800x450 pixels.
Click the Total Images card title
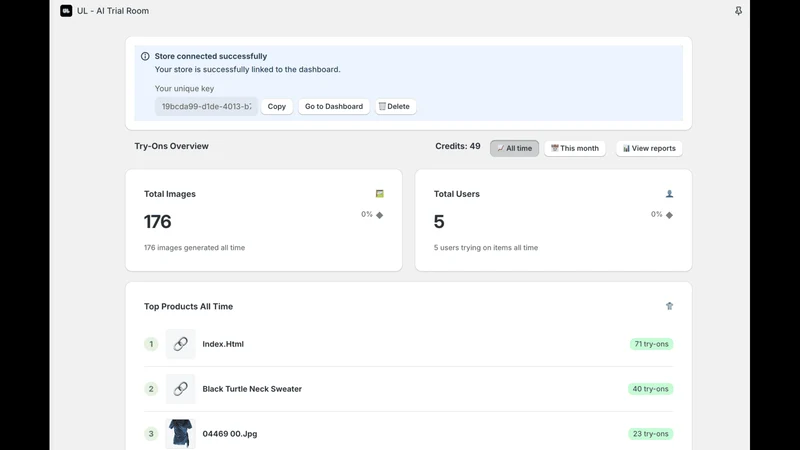[x=170, y=194]
